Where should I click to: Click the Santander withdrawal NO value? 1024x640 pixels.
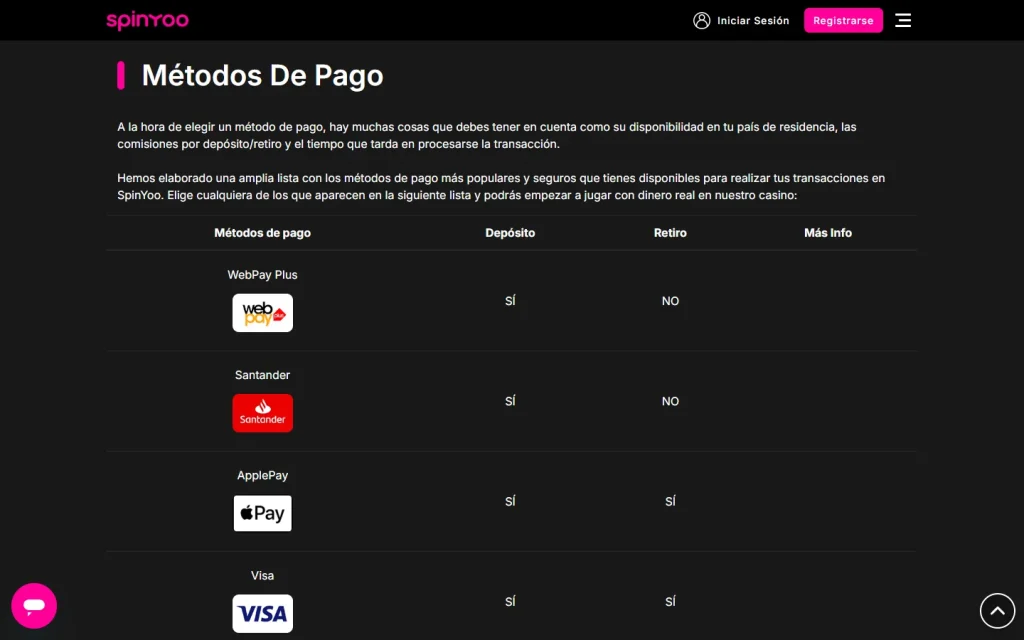point(671,401)
